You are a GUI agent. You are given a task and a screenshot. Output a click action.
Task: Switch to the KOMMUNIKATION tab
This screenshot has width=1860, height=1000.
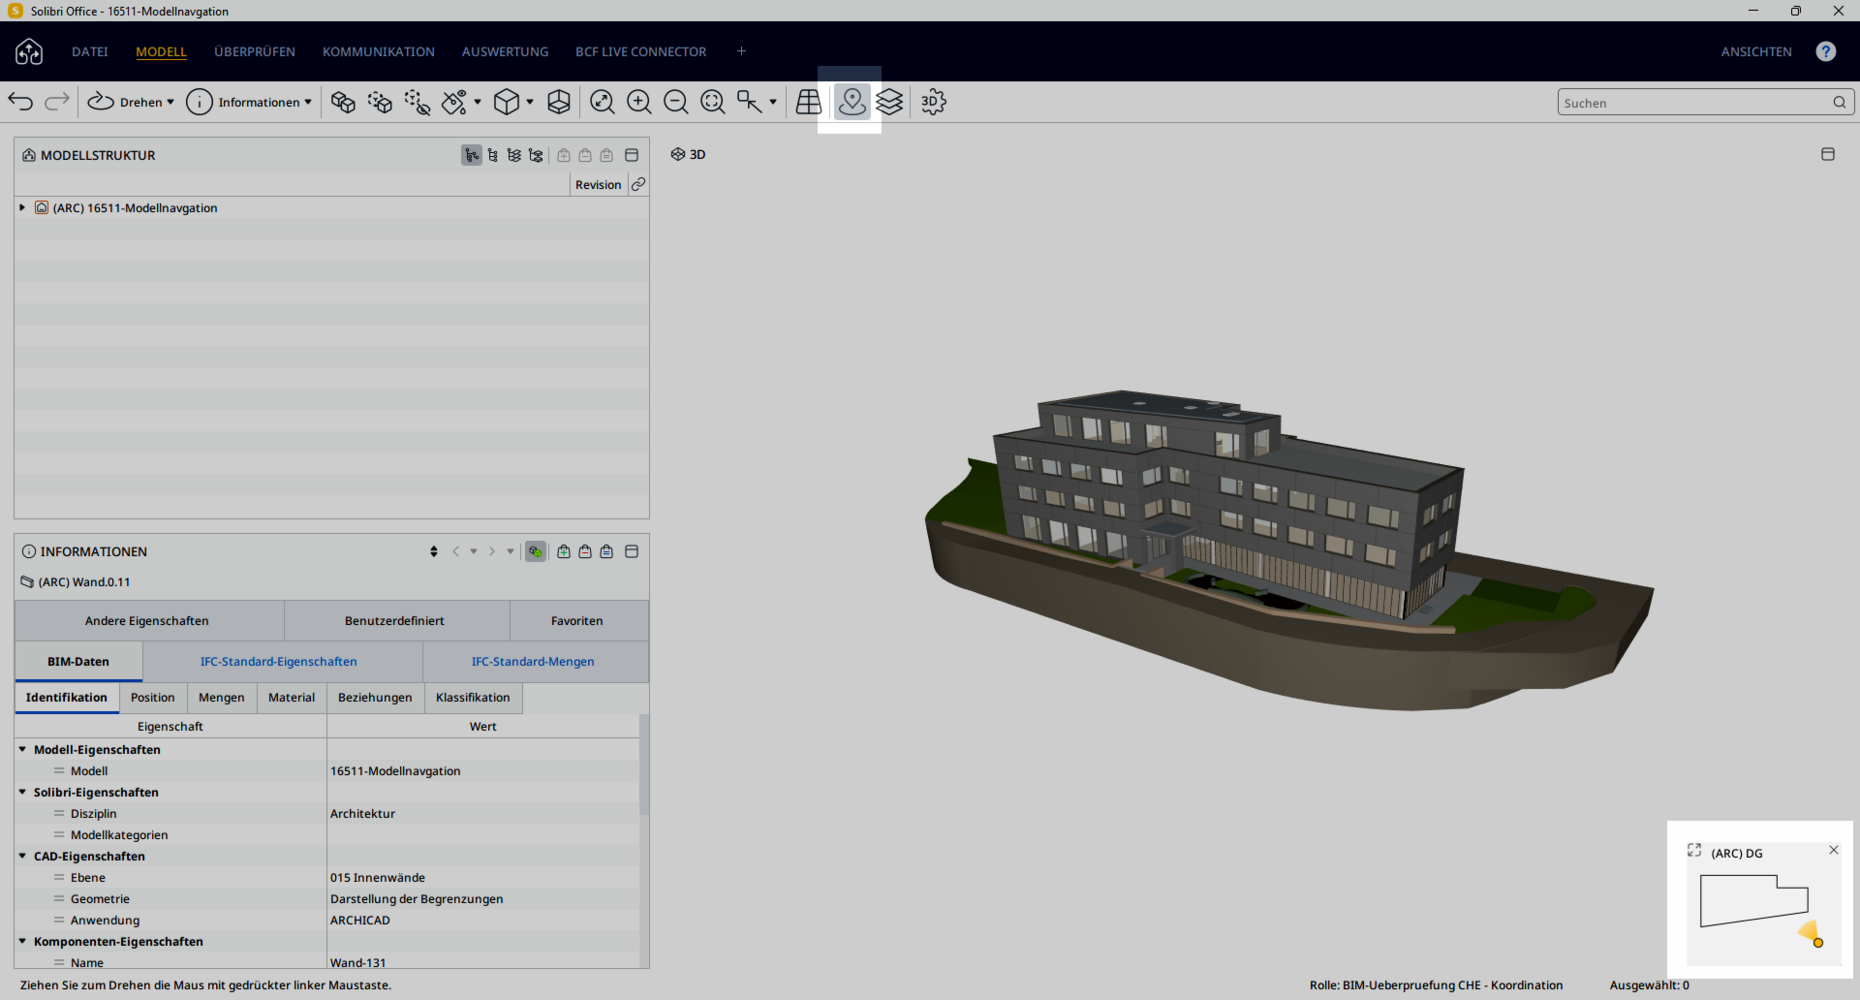point(378,52)
